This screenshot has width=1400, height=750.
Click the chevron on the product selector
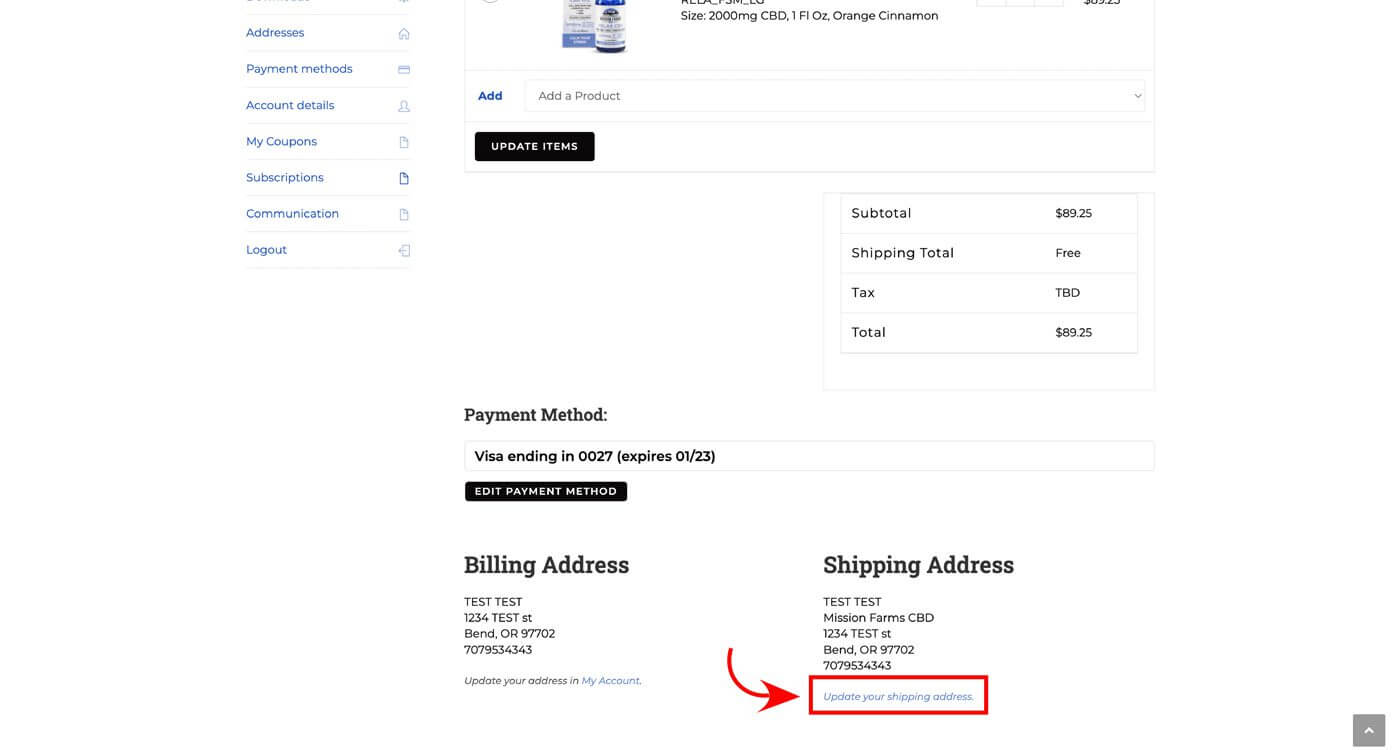(1137, 96)
